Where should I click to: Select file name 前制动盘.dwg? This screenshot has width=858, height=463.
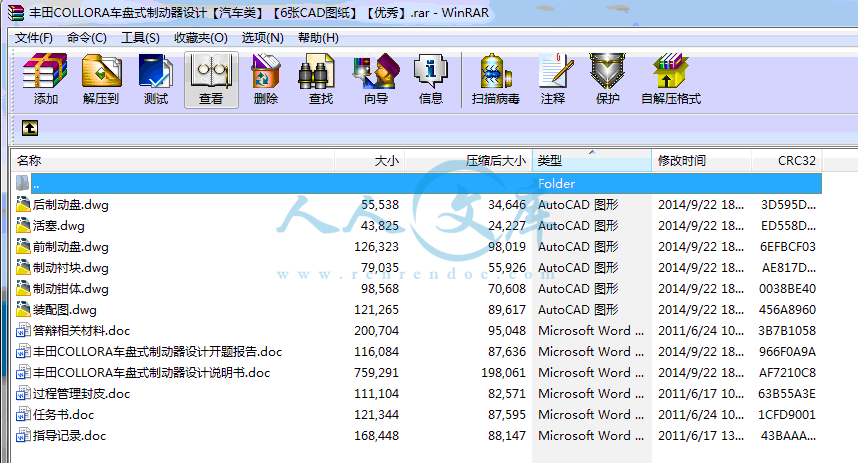click(71, 246)
